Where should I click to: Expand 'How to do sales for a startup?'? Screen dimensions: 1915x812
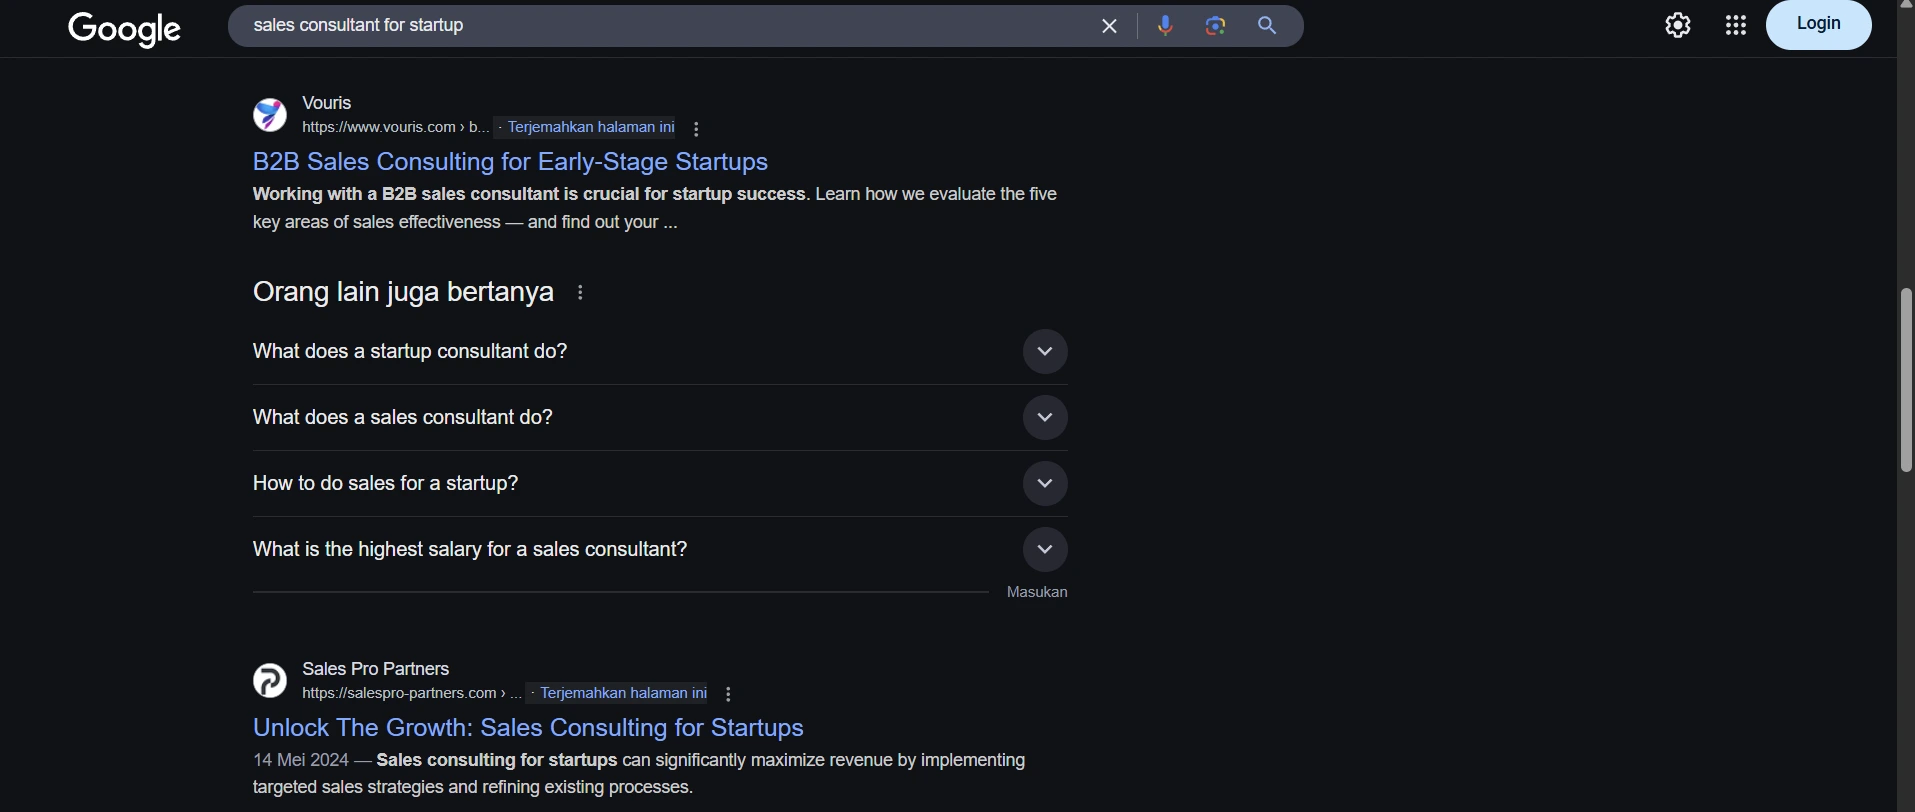660,484
